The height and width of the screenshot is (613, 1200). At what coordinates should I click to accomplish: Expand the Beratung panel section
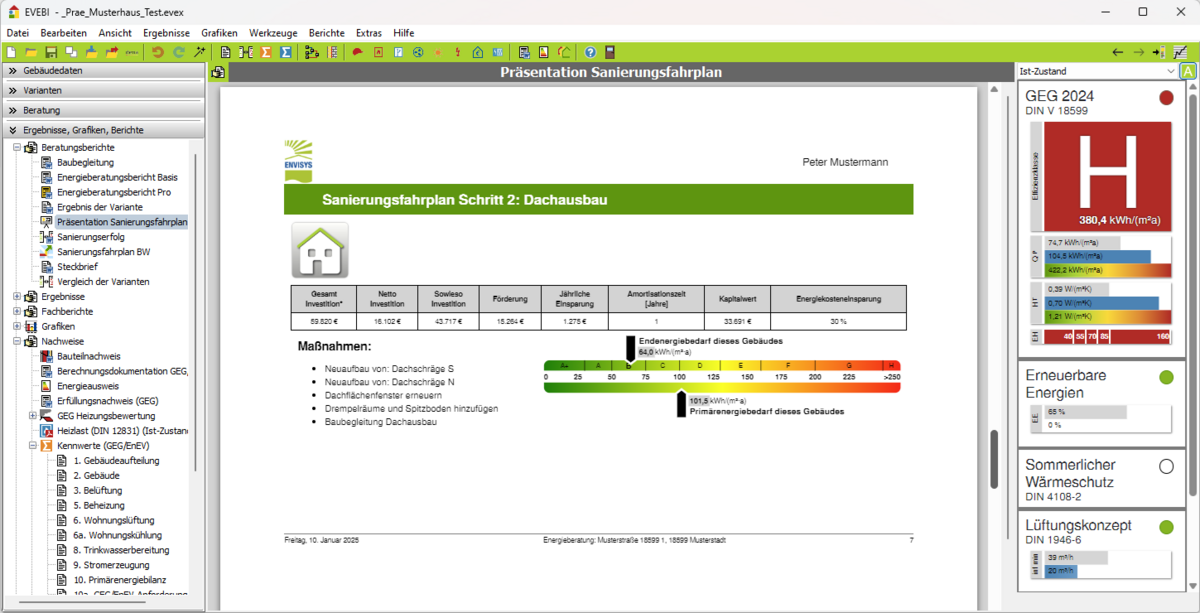(x=102, y=110)
